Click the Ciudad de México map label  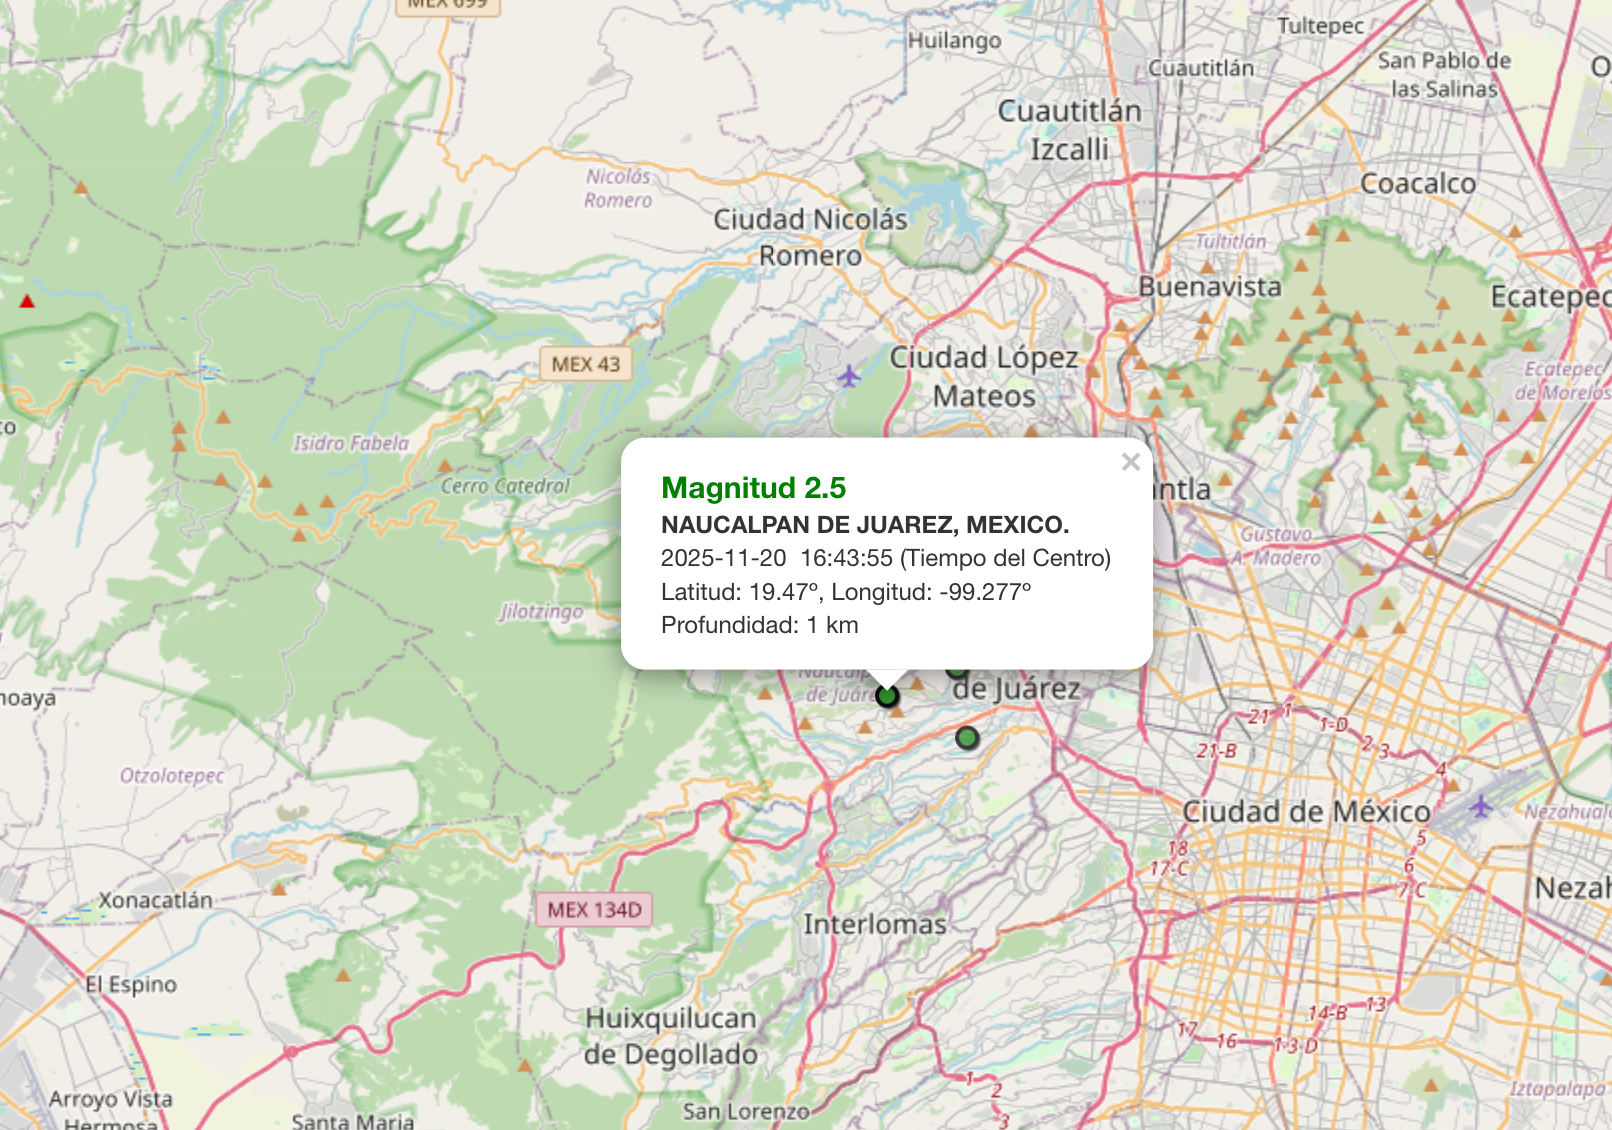[x=1306, y=811]
